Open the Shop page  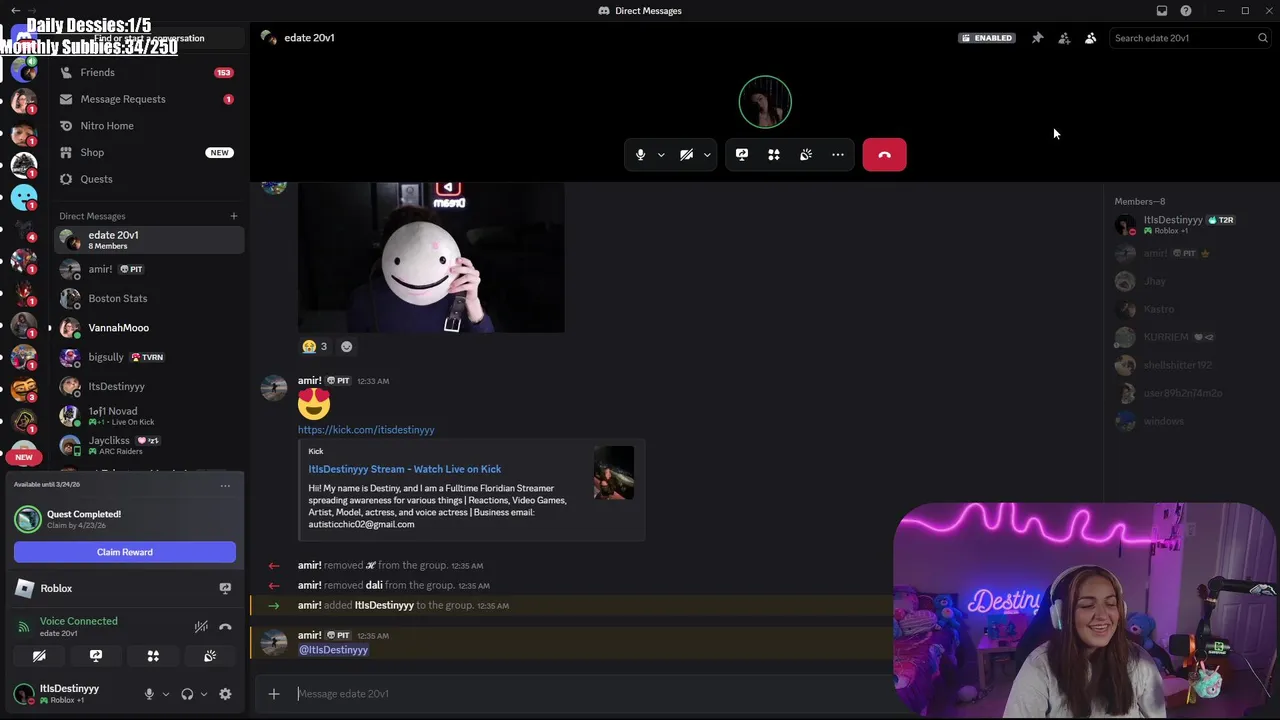(149, 152)
